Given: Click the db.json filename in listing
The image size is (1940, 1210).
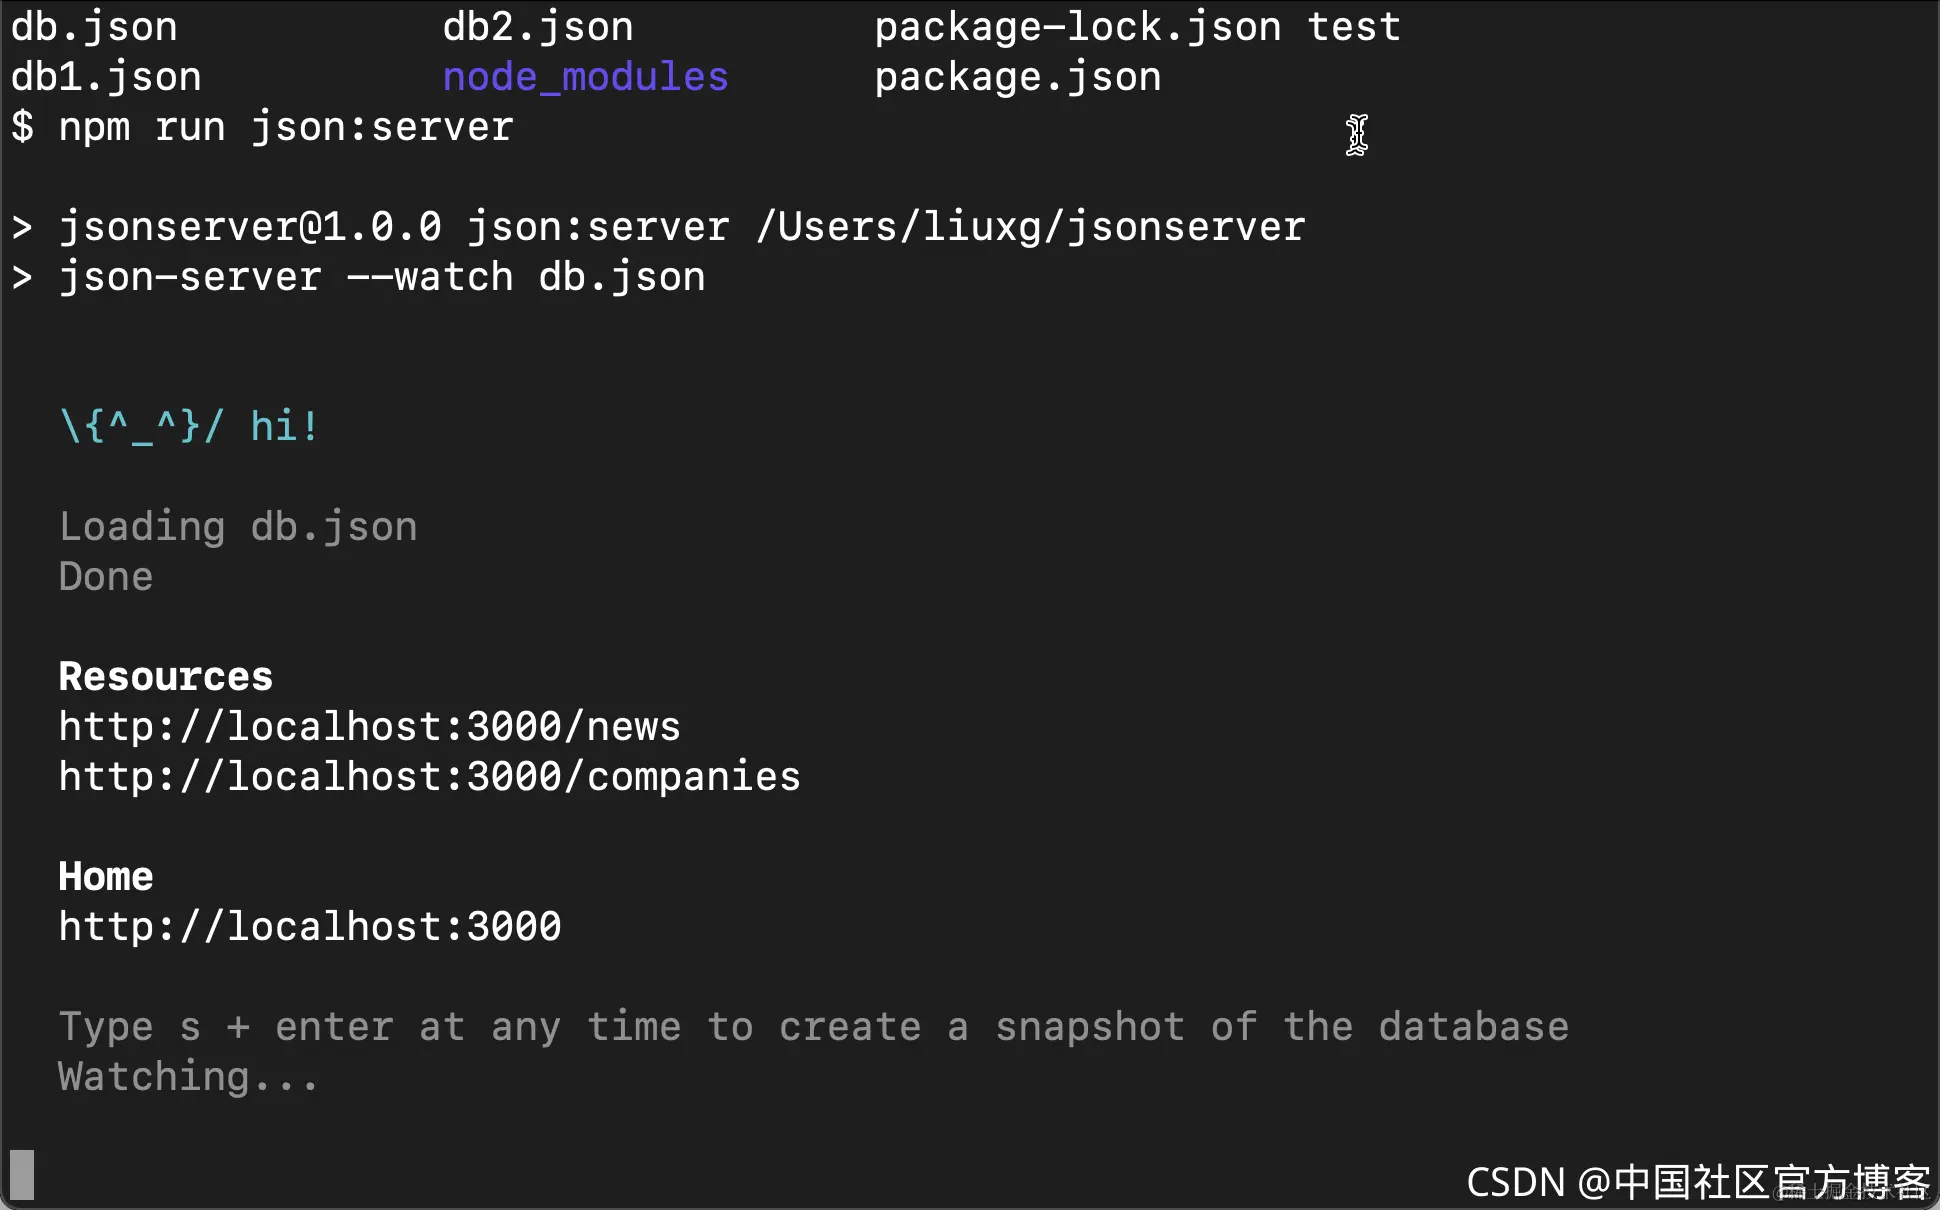Looking at the screenshot, I should (x=94, y=27).
